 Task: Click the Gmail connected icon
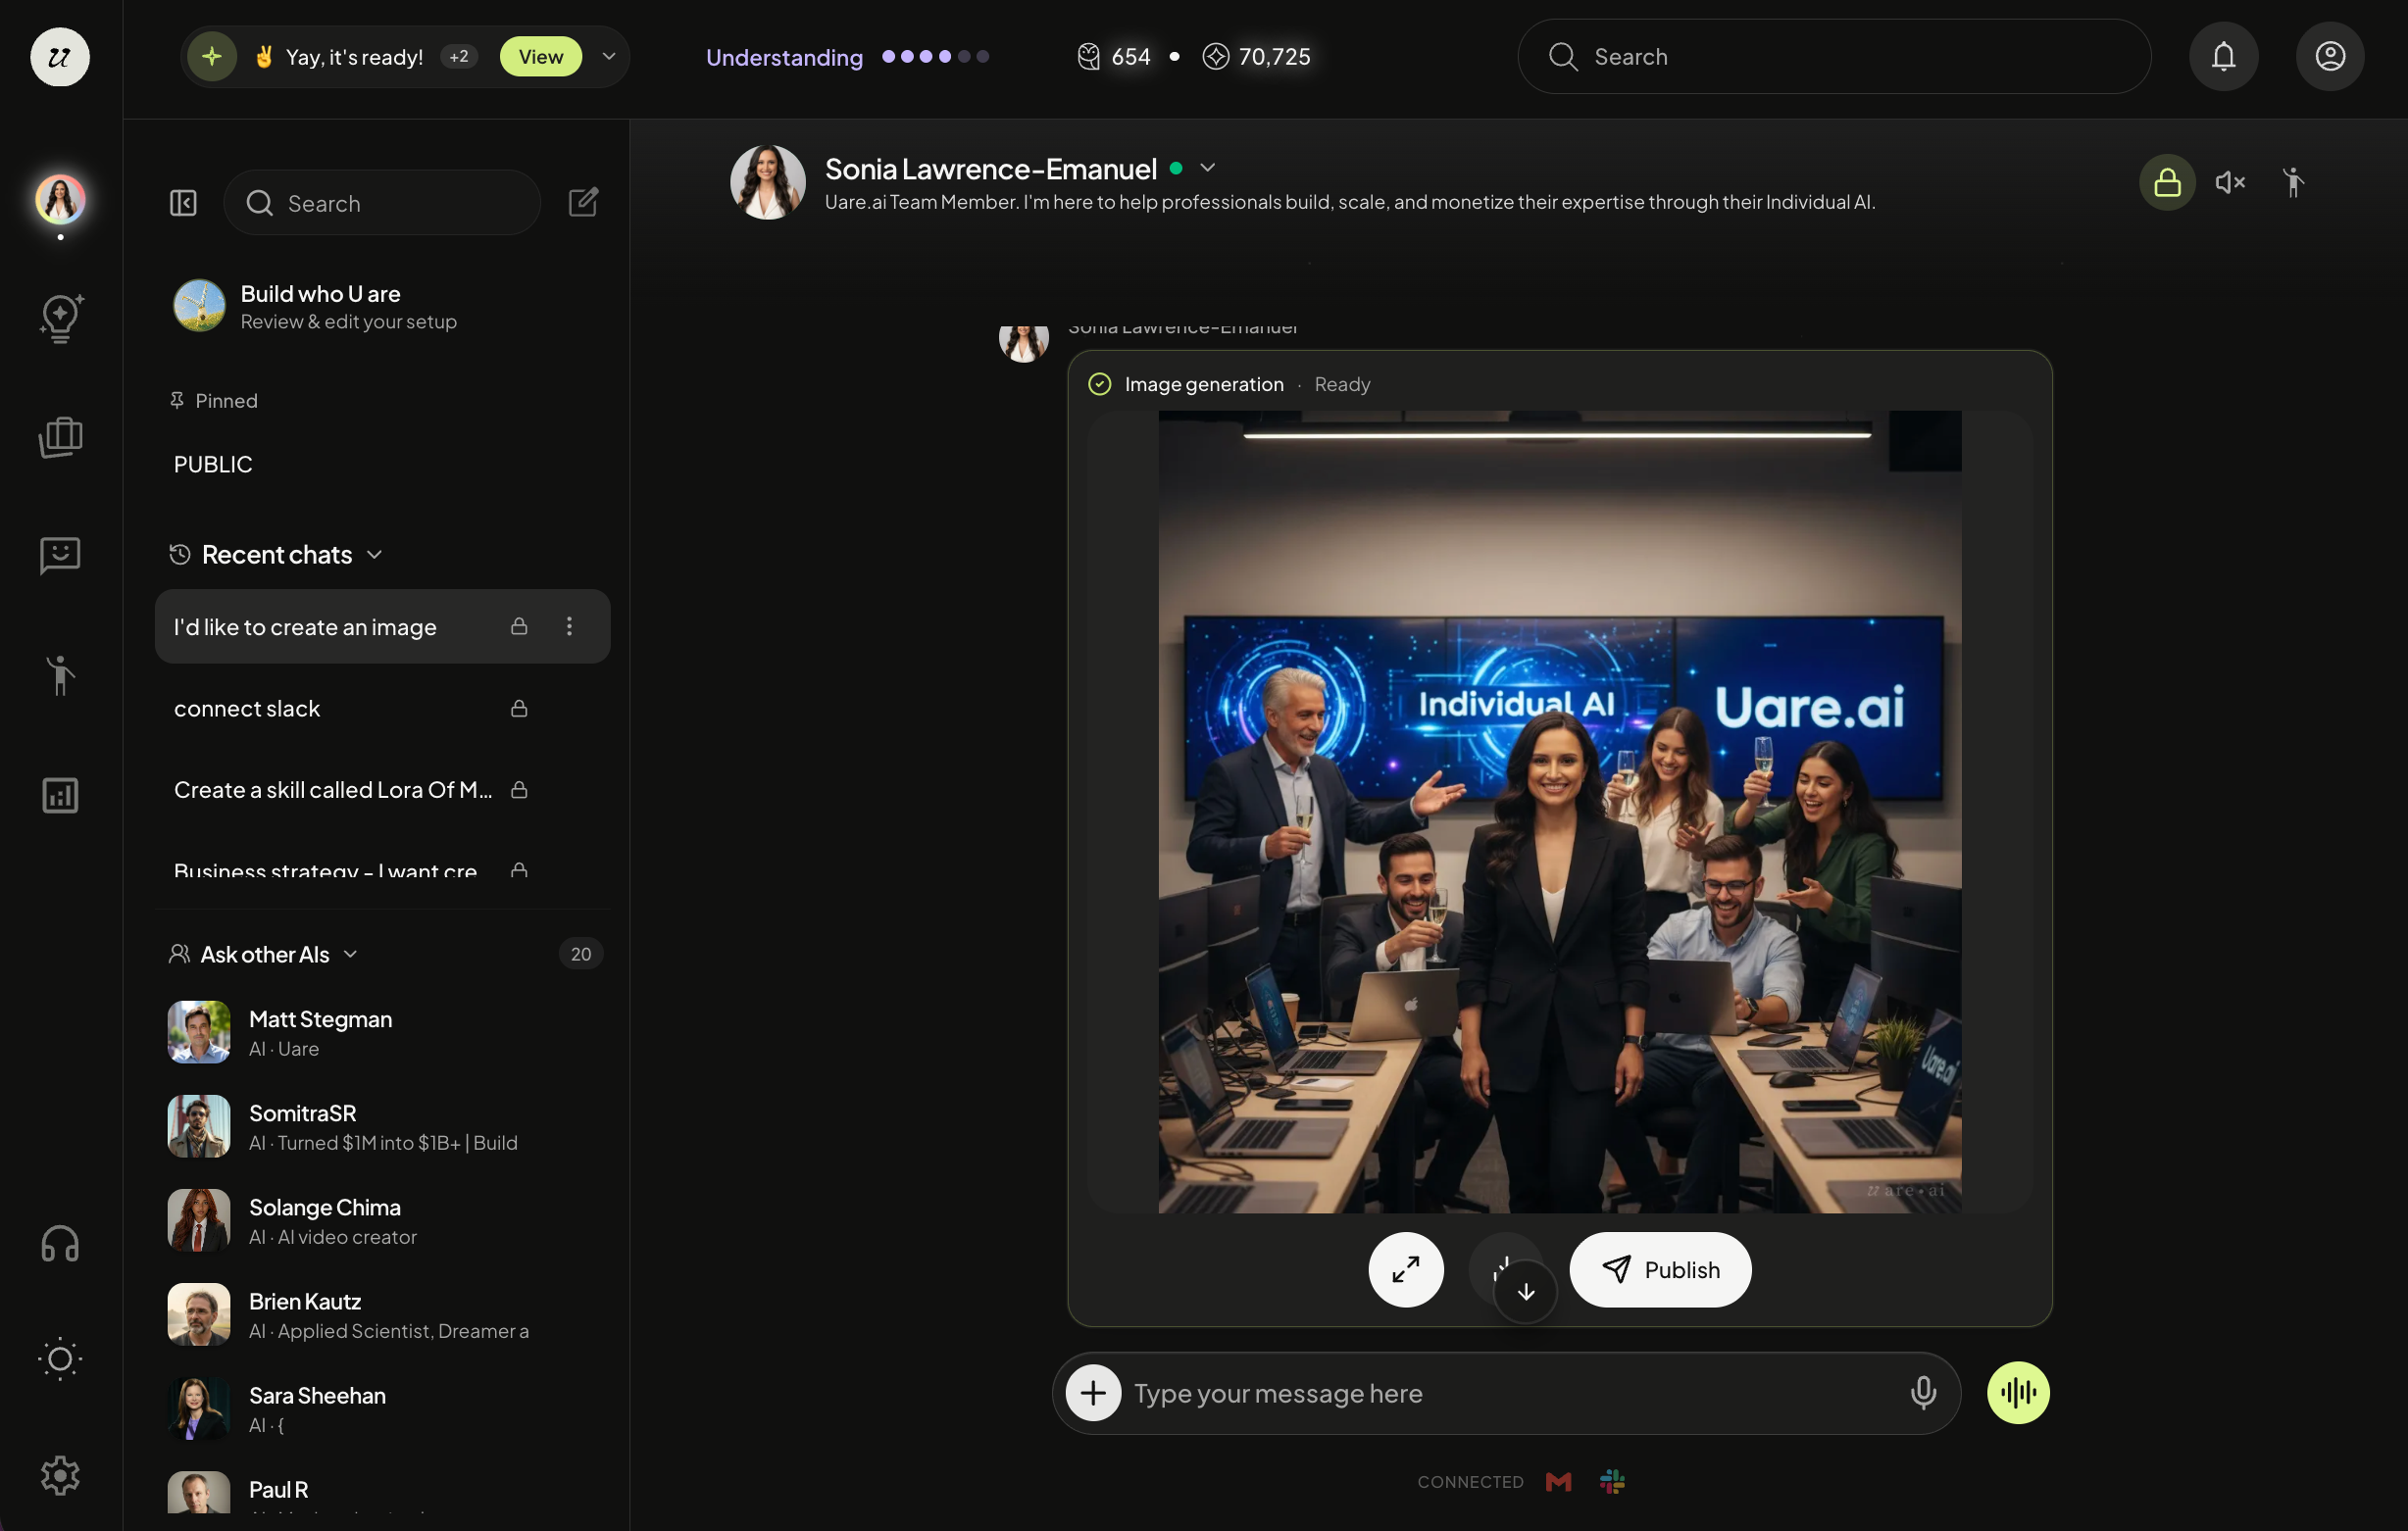pyautogui.click(x=1558, y=1482)
